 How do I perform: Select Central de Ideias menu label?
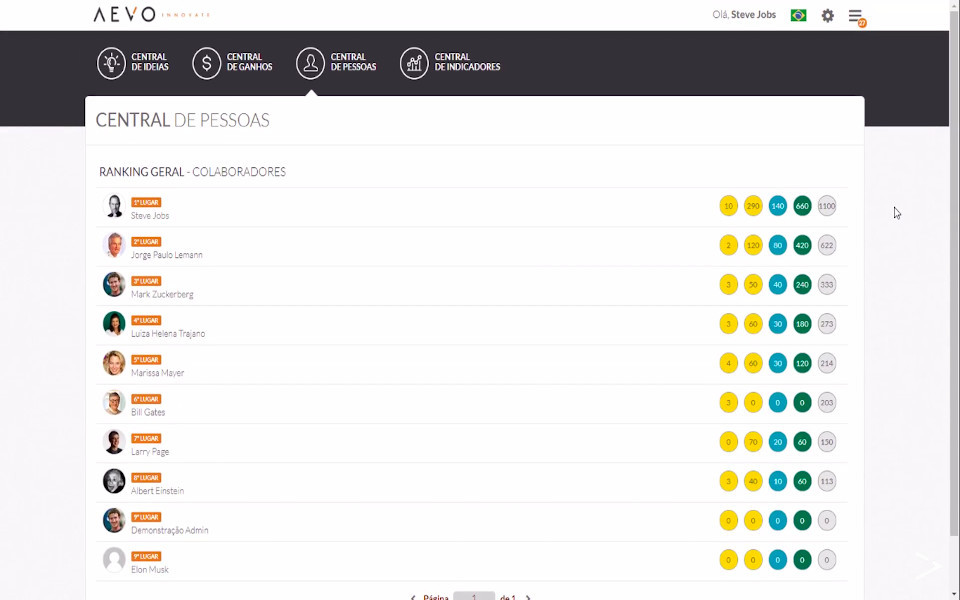coord(150,62)
